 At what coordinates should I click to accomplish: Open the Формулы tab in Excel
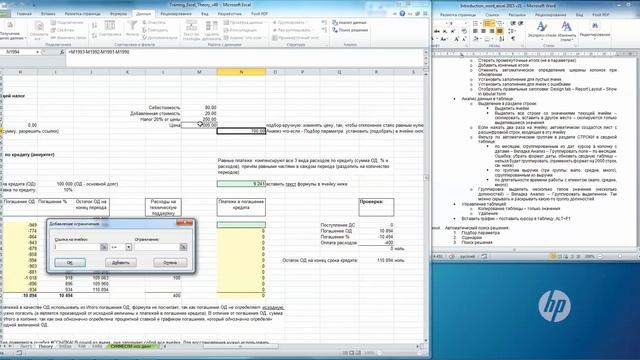click(118, 13)
